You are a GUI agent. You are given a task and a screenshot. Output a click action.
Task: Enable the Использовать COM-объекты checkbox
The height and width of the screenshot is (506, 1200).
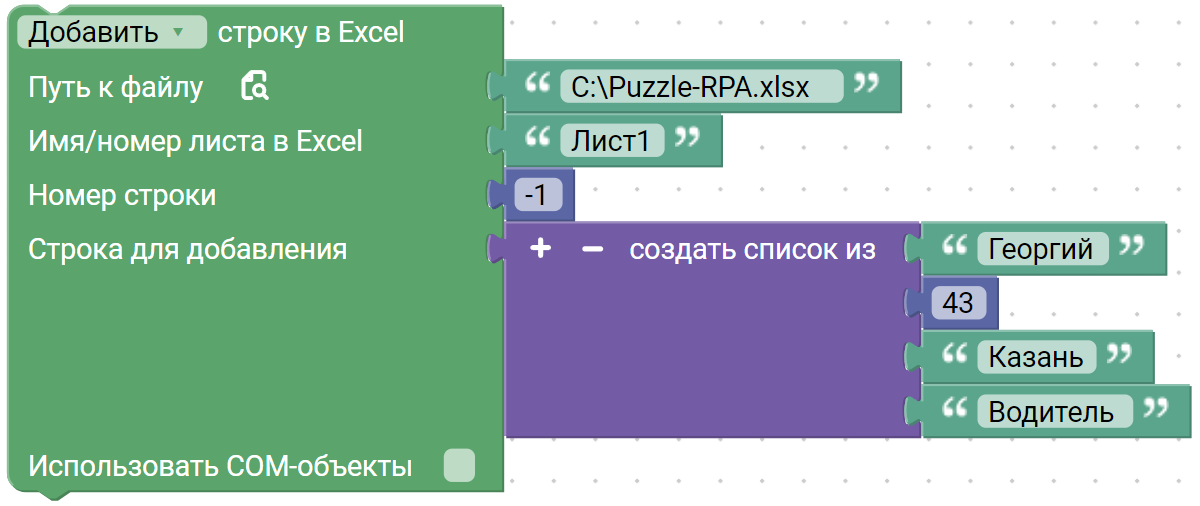[x=459, y=465]
